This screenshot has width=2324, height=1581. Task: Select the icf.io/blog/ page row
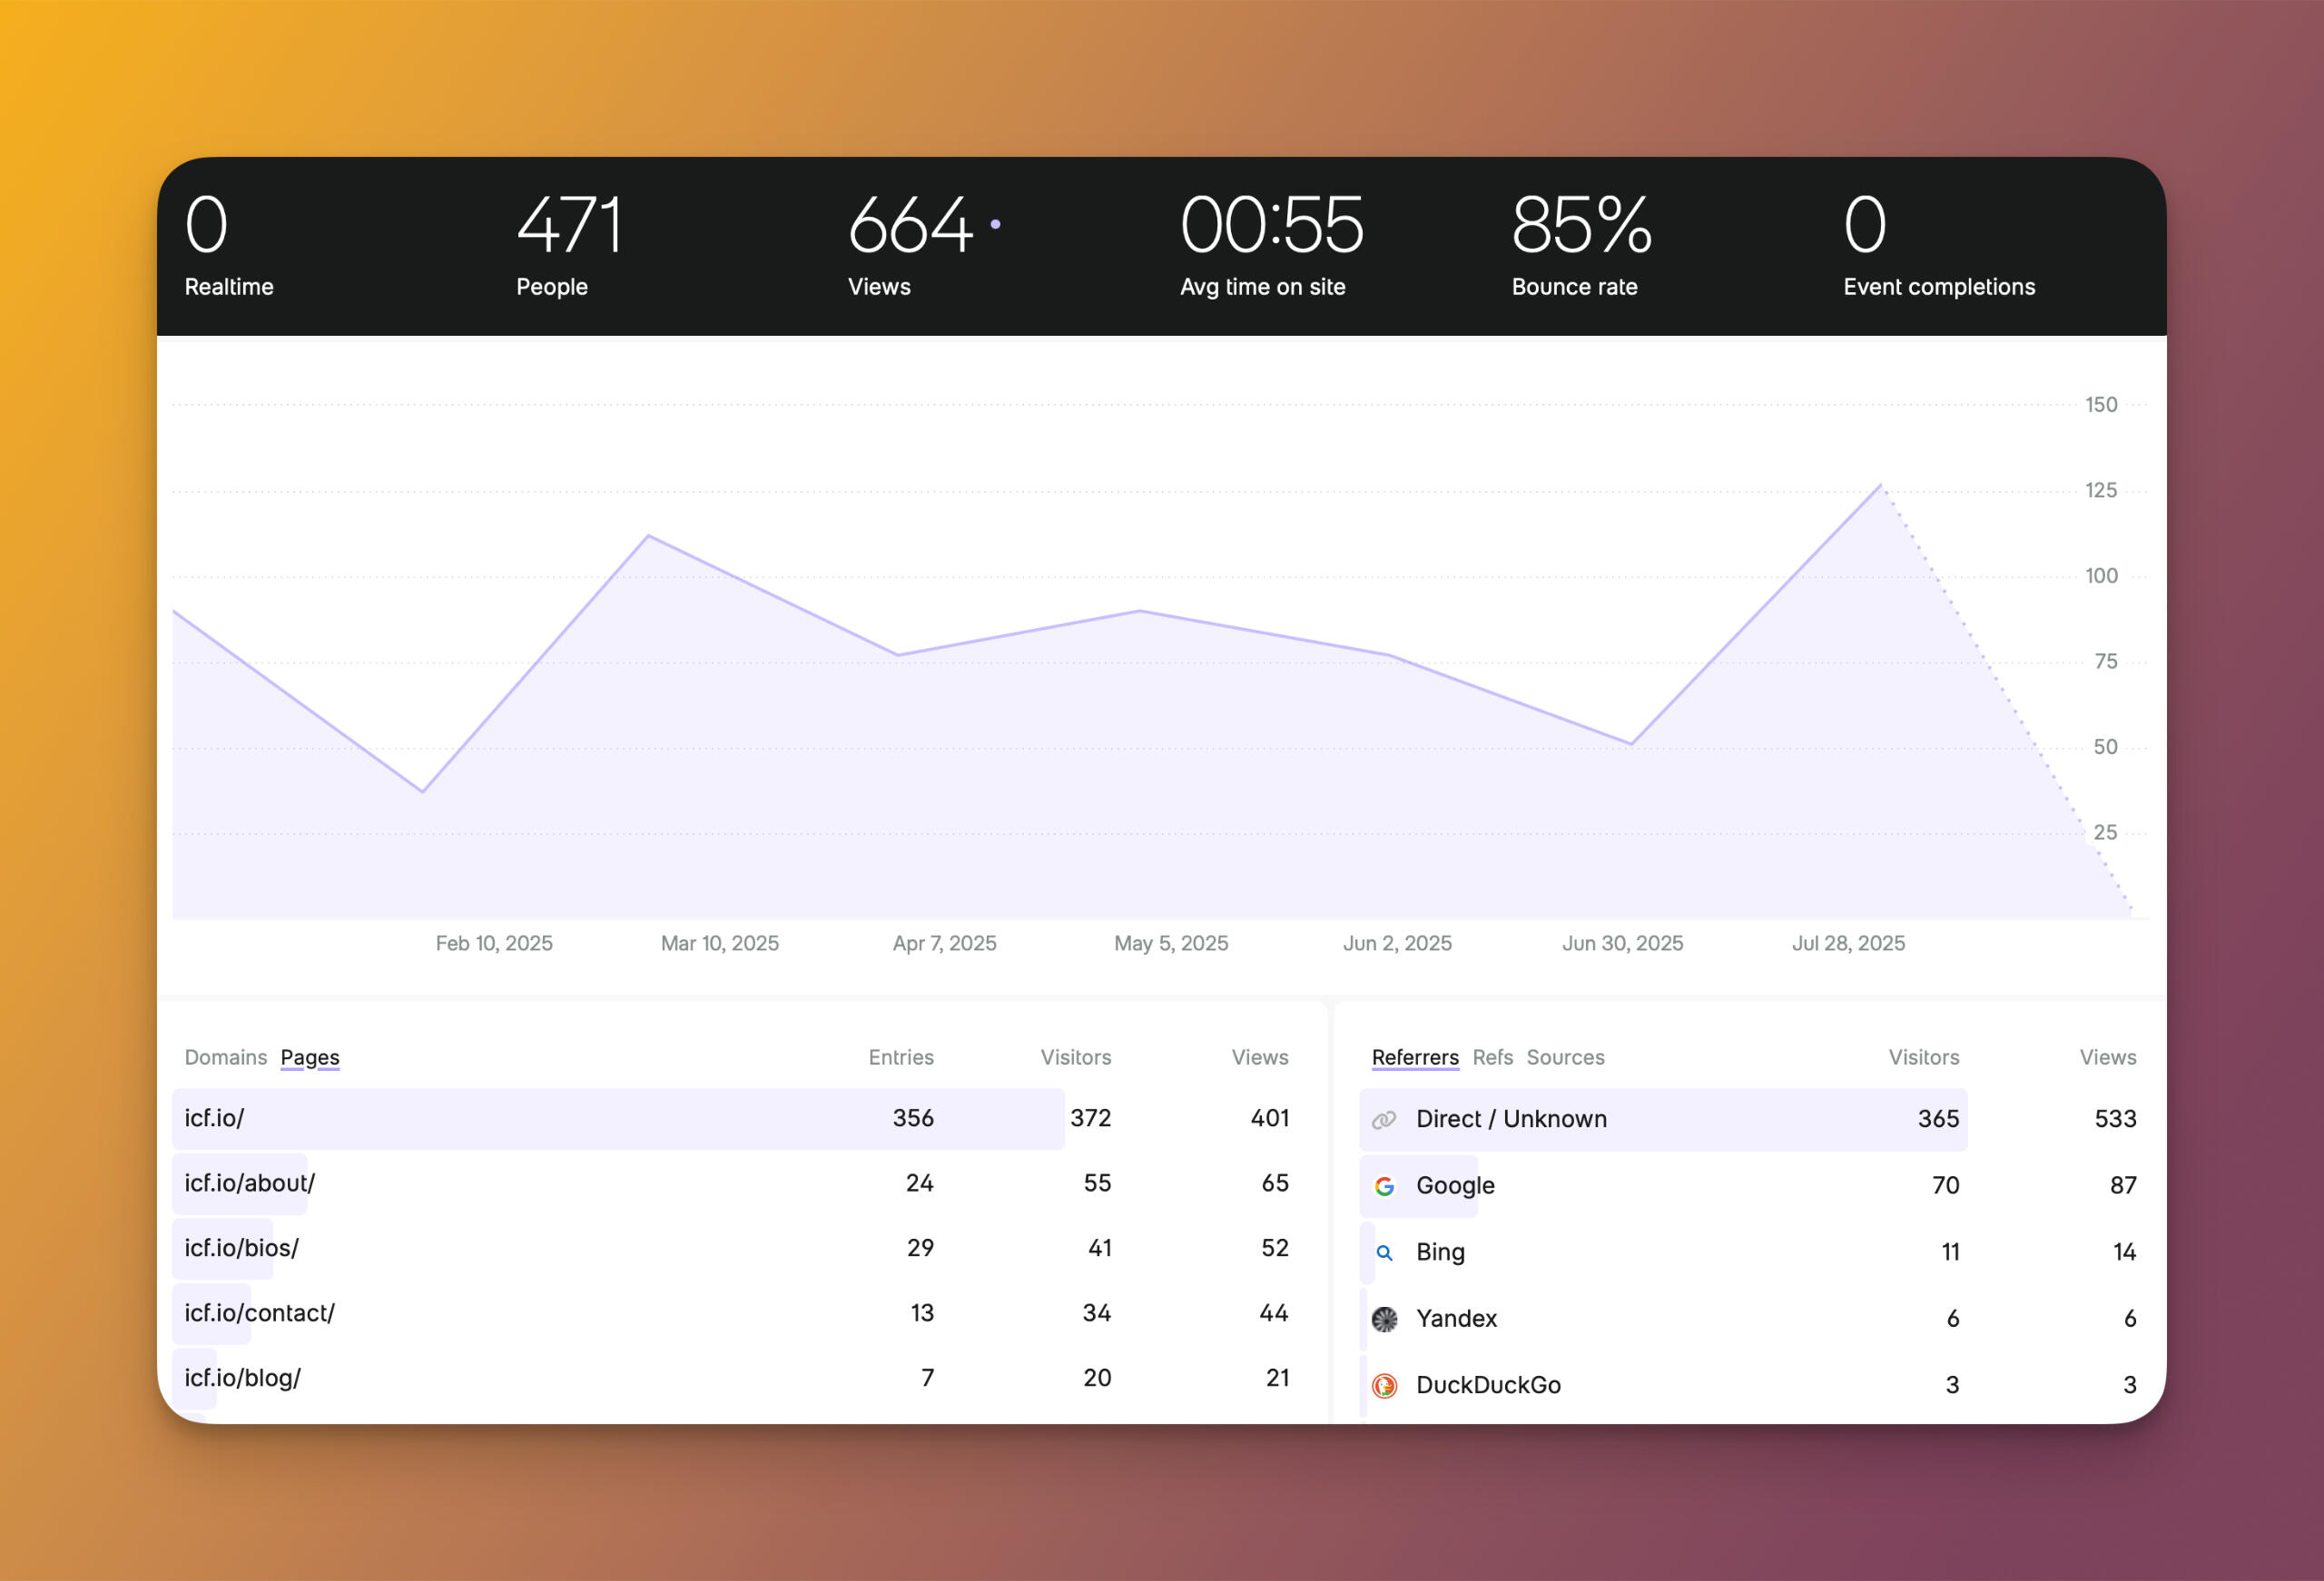[x=243, y=1378]
